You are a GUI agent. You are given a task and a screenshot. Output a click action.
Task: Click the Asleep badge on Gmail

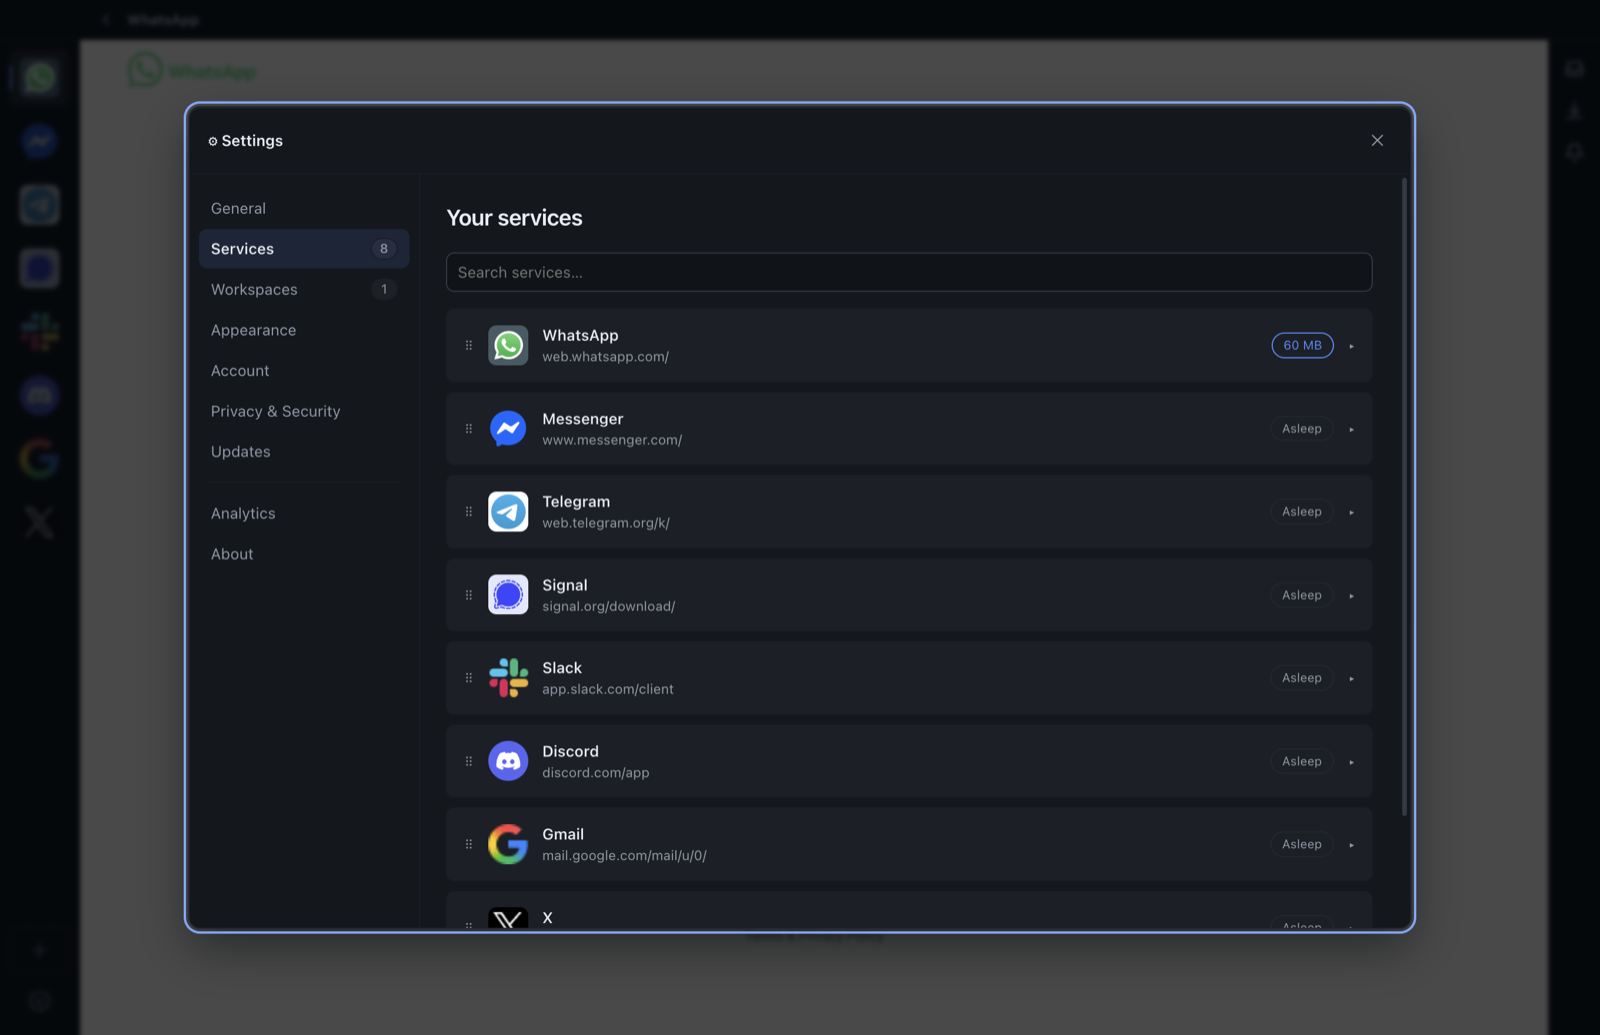point(1302,844)
